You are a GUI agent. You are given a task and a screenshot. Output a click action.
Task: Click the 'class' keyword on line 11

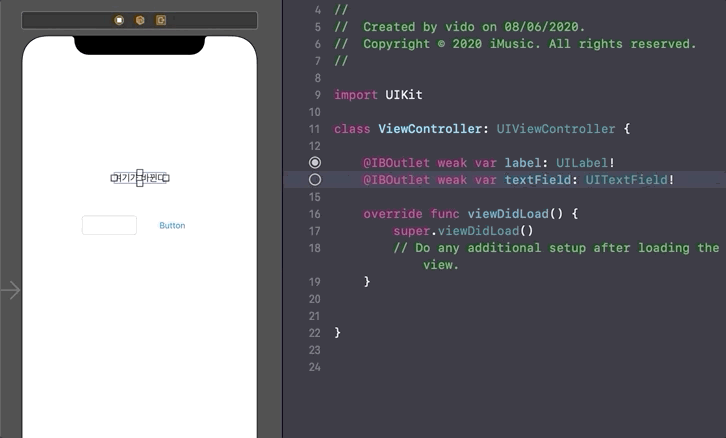352,129
